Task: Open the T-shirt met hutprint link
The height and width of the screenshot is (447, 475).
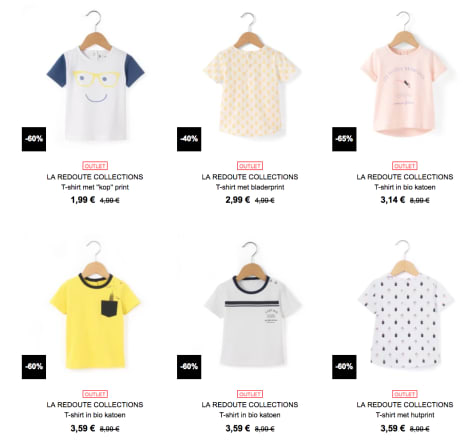Action: [x=405, y=415]
